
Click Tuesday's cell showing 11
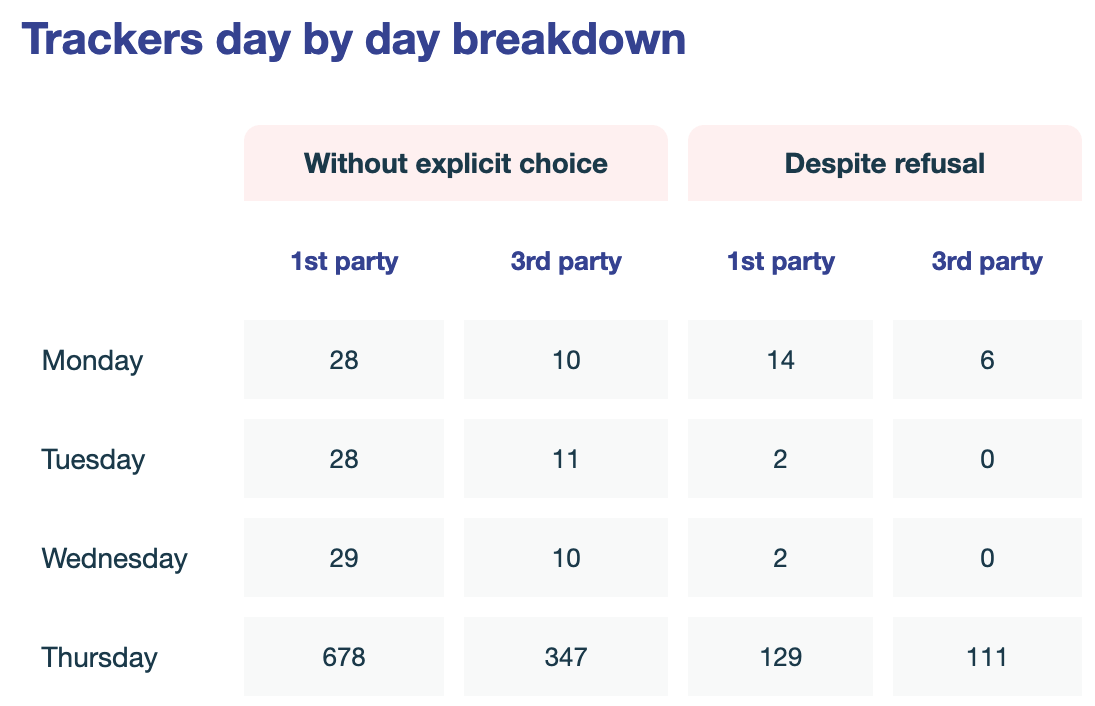coord(566,460)
